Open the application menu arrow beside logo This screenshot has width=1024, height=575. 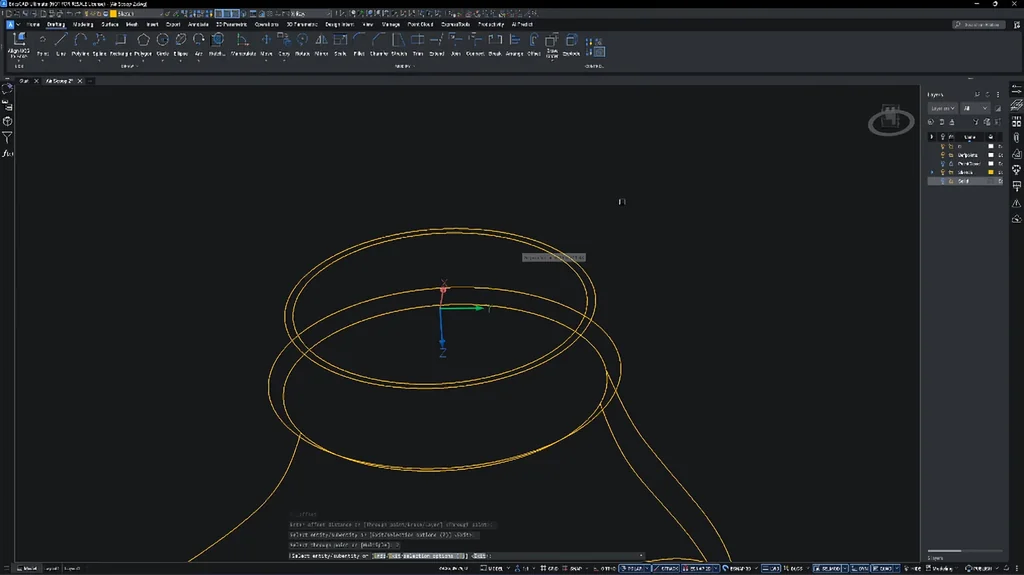(18, 24)
